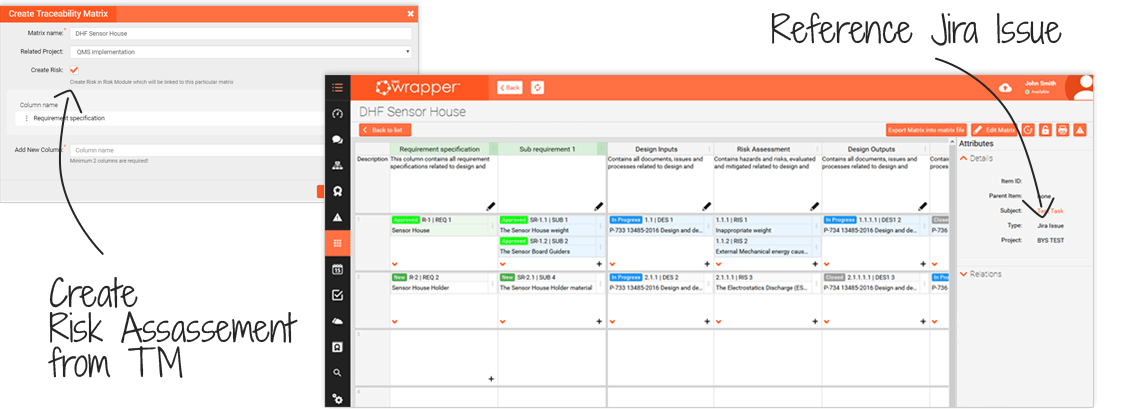Open the cloud icon in sidebar

[337, 321]
